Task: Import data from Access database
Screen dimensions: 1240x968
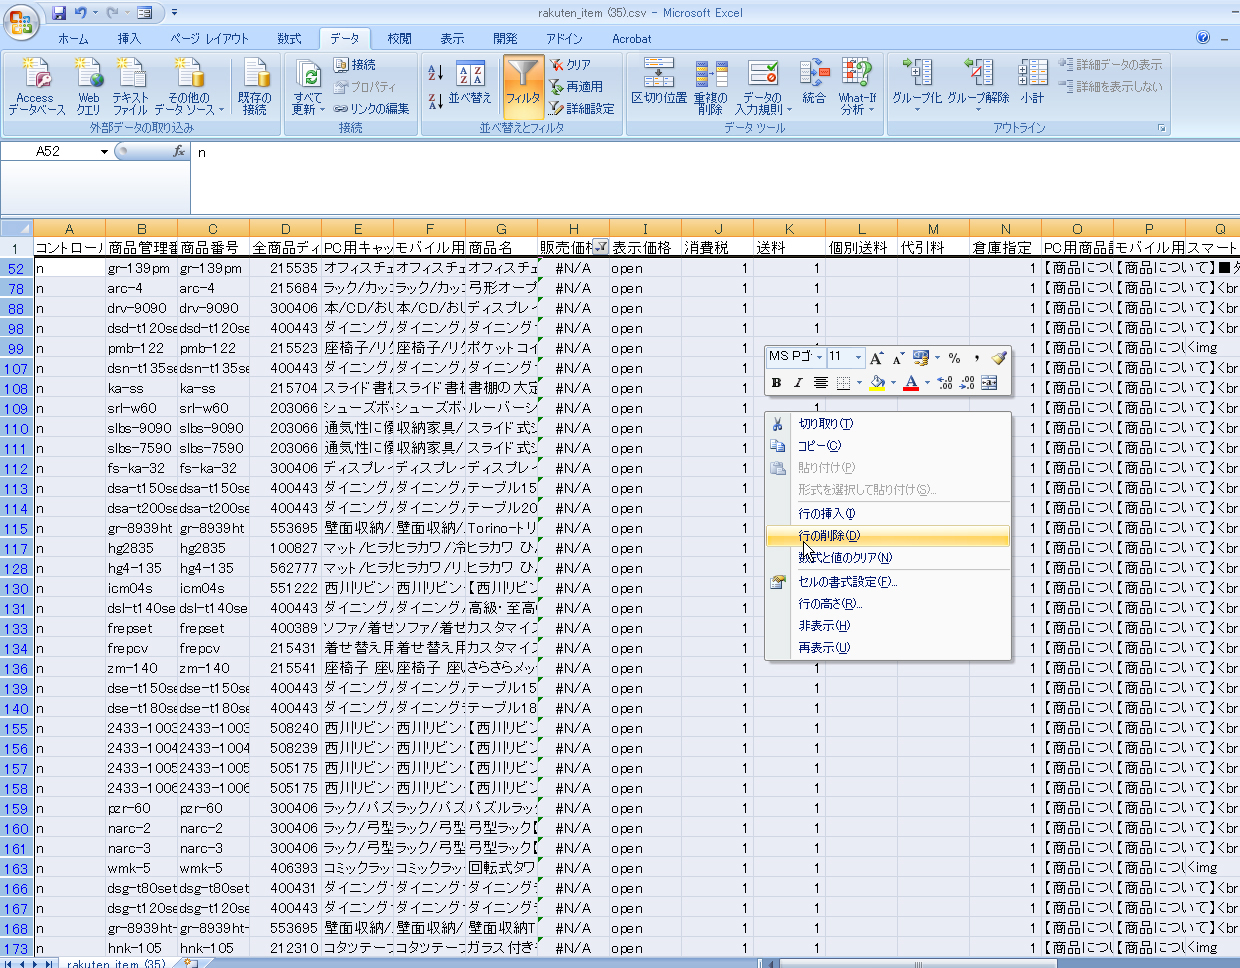Action: pos(36,86)
